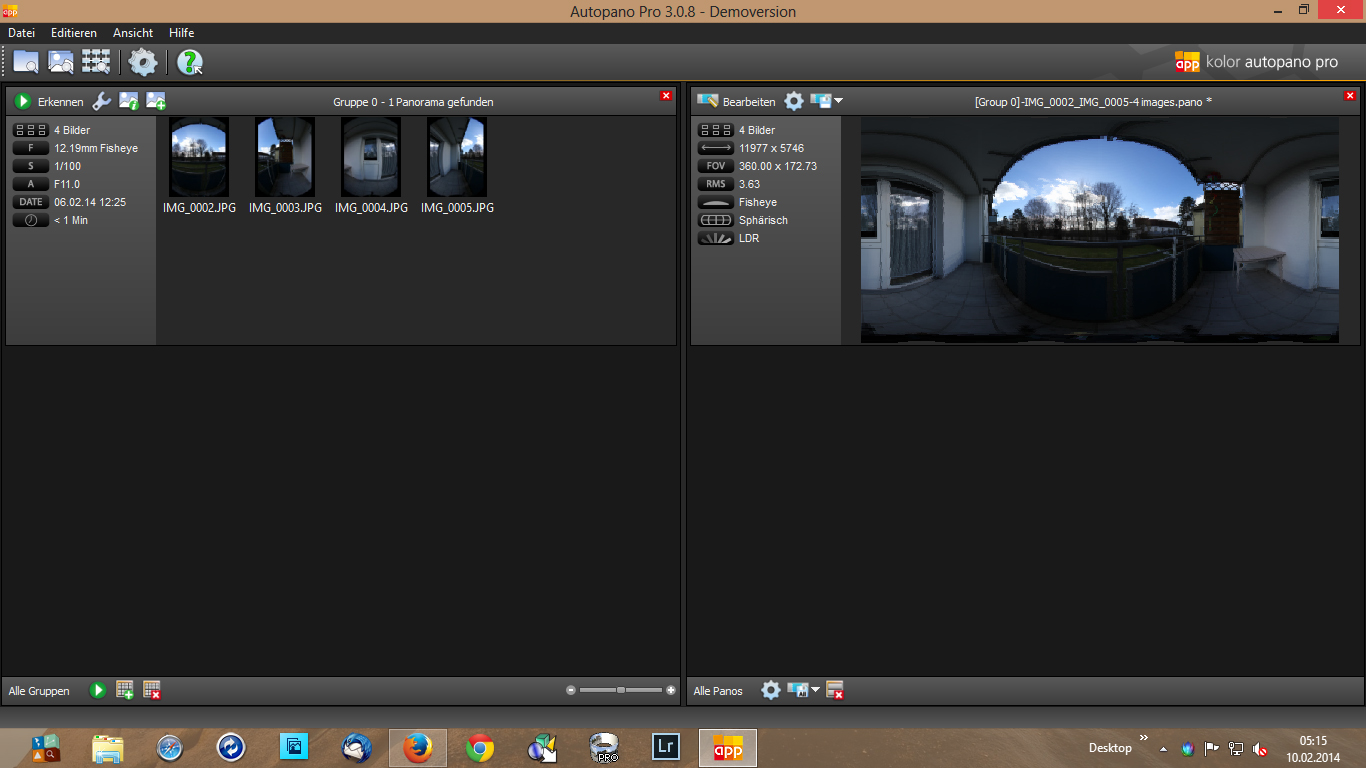Click the remove all panoramas icon beside Alle Panos

tap(835, 690)
